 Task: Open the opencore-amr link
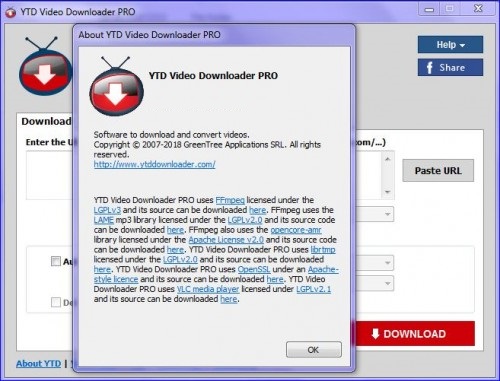[296, 230]
